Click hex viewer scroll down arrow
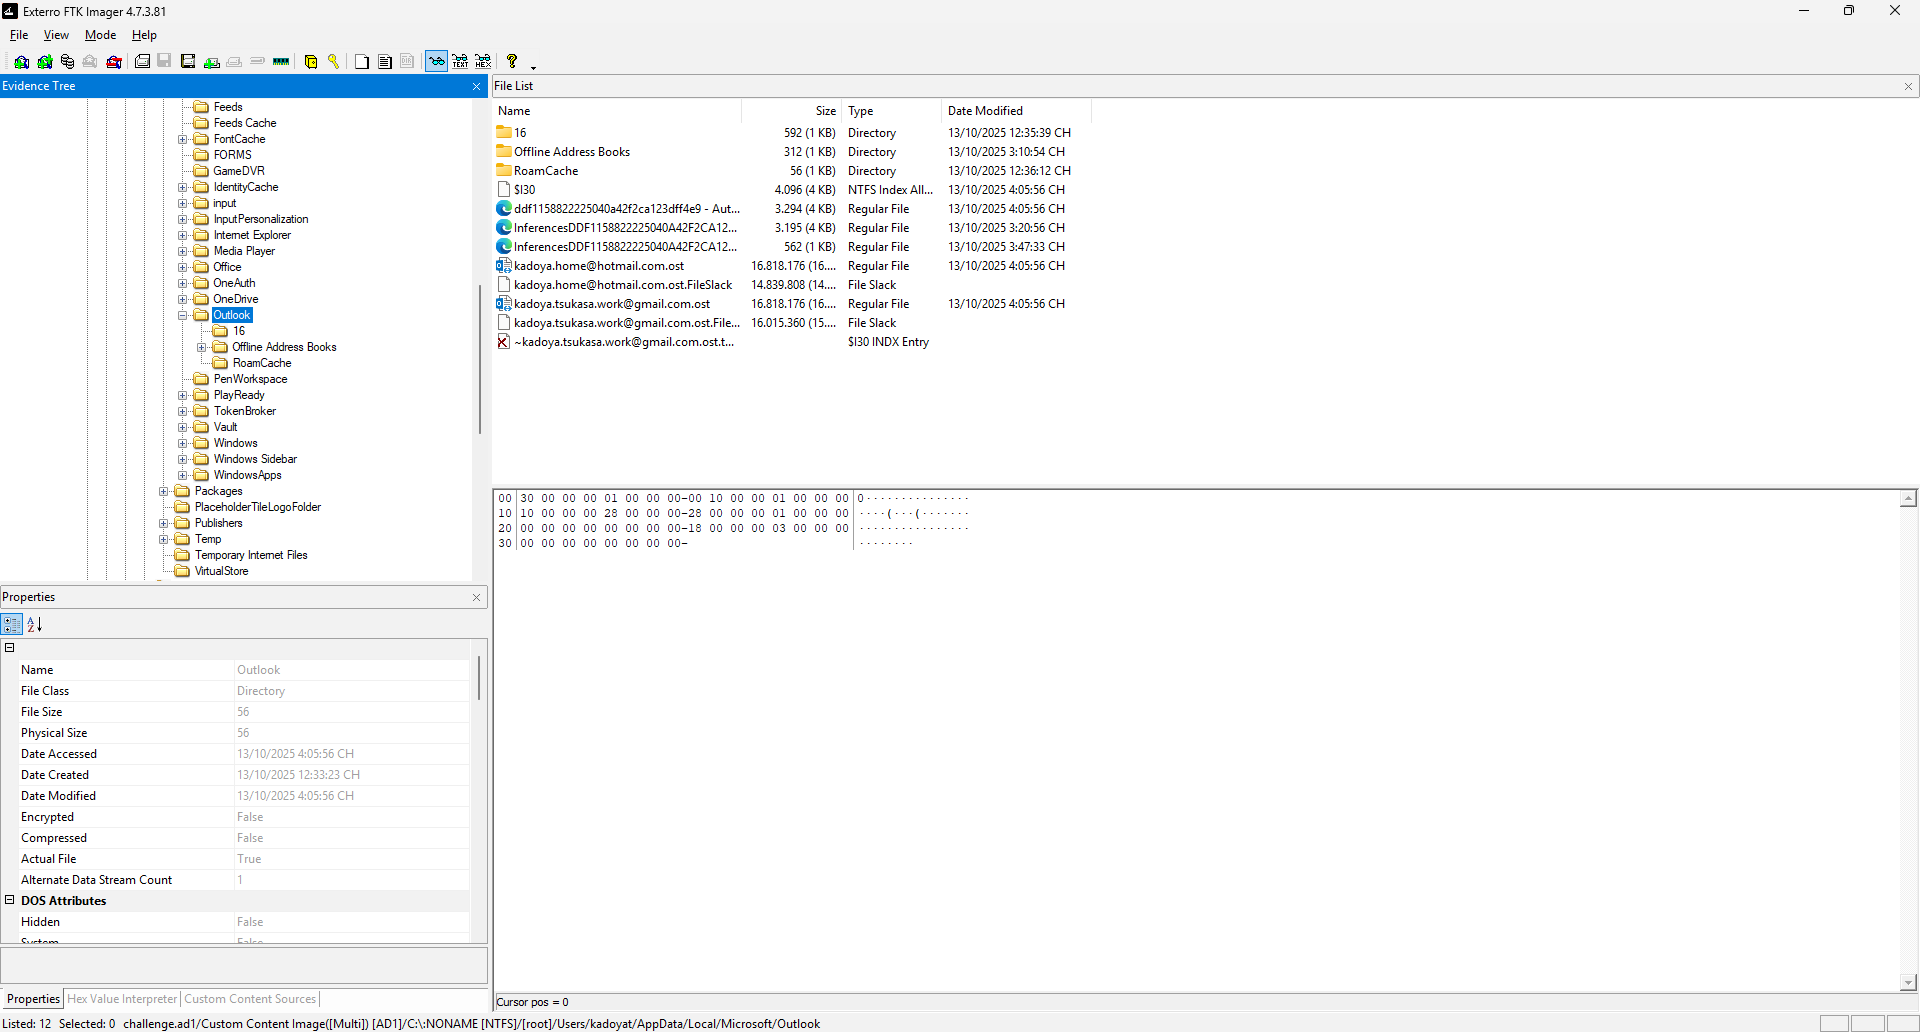 [1909, 983]
